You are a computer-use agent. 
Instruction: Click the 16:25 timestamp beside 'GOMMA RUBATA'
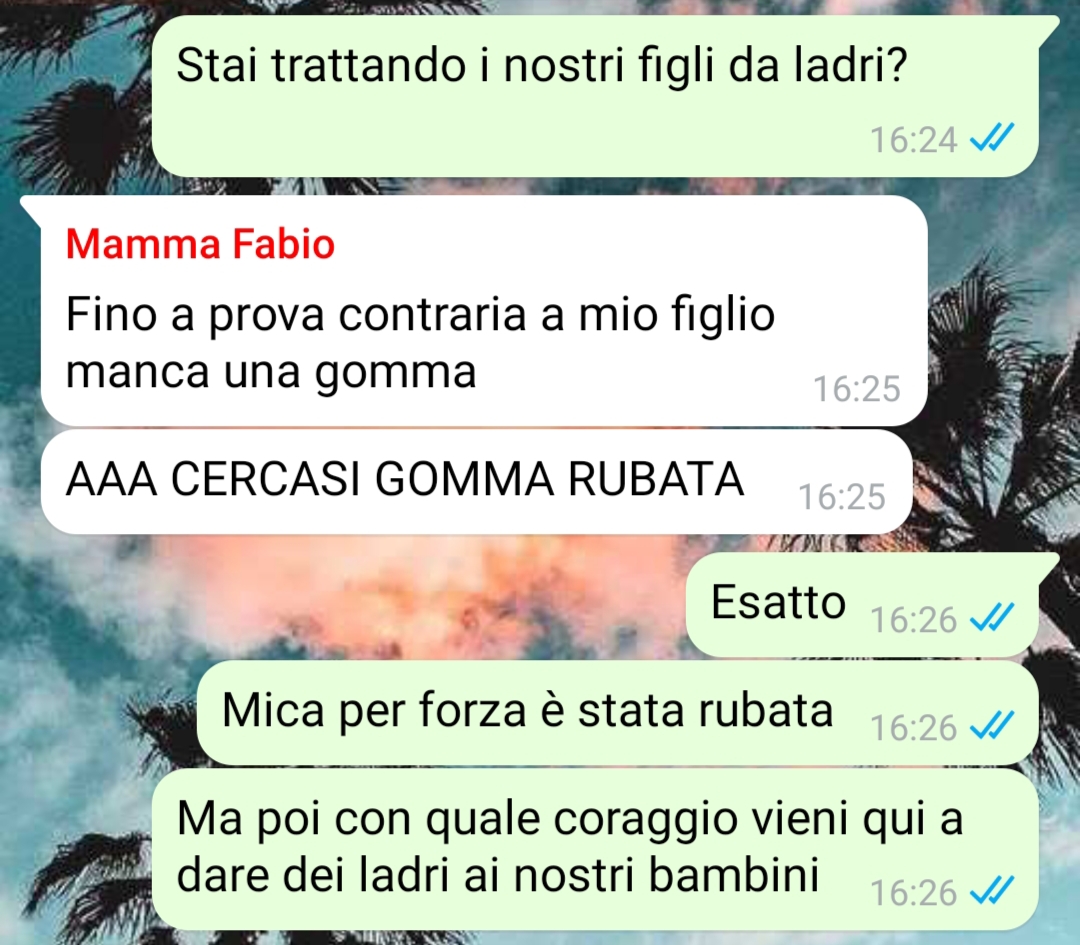point(842,497)
